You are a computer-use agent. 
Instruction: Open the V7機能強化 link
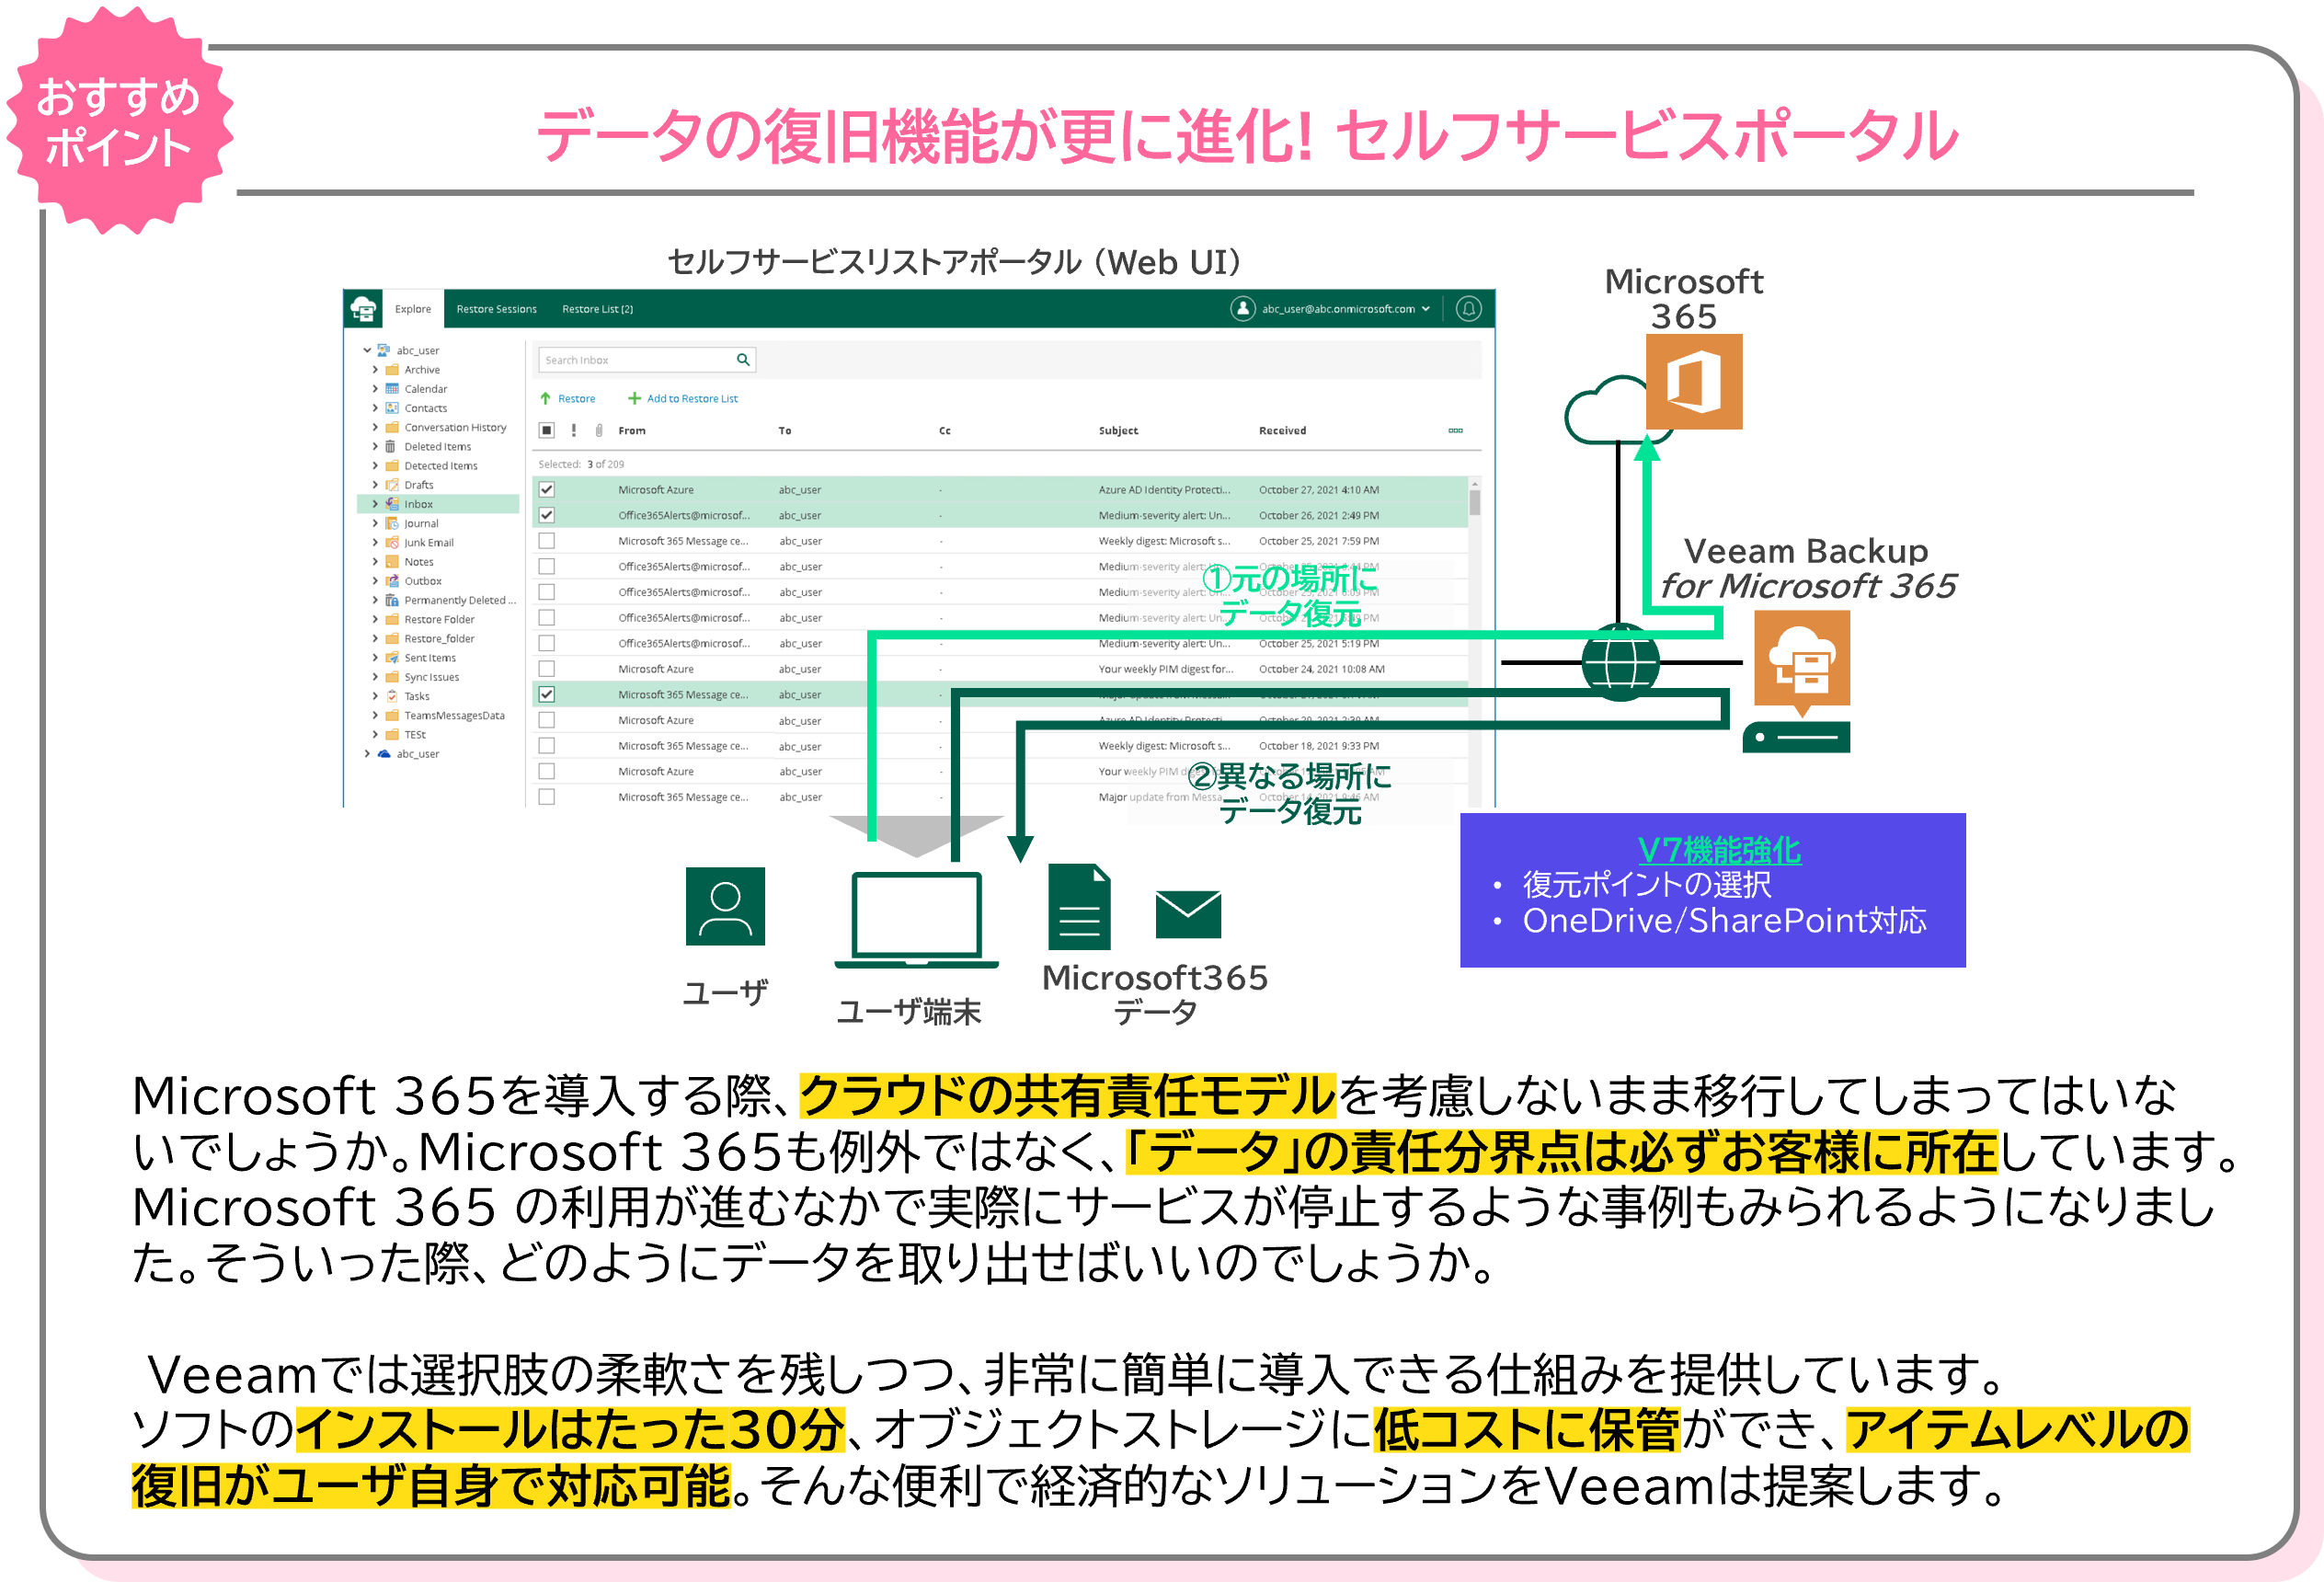pyautogui.click(x=1719, y=850)
